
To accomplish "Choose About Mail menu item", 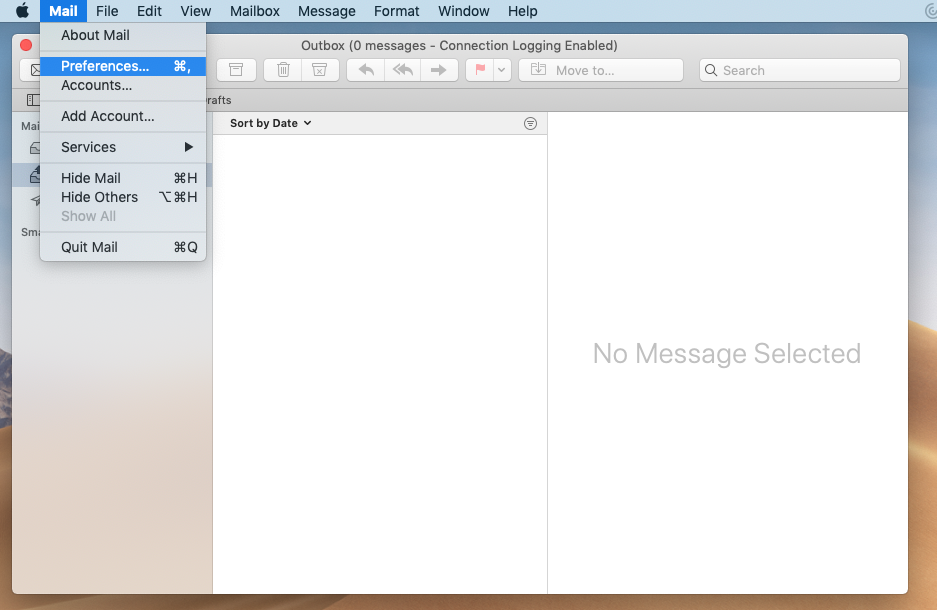I will point(123,35).
